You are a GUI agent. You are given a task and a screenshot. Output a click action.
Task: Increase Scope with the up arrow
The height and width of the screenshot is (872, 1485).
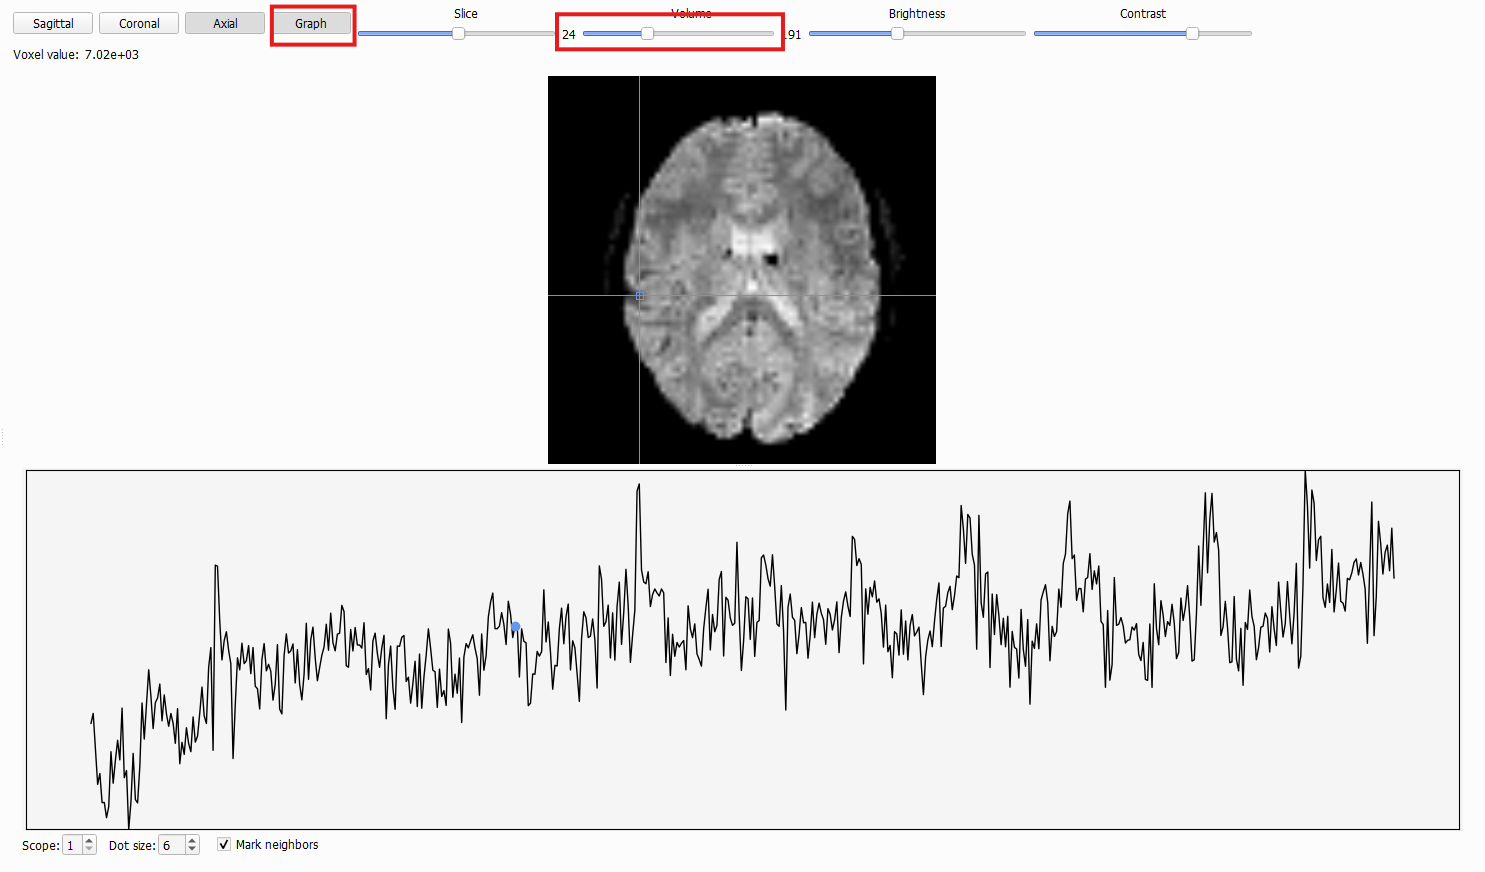[89, 840]
